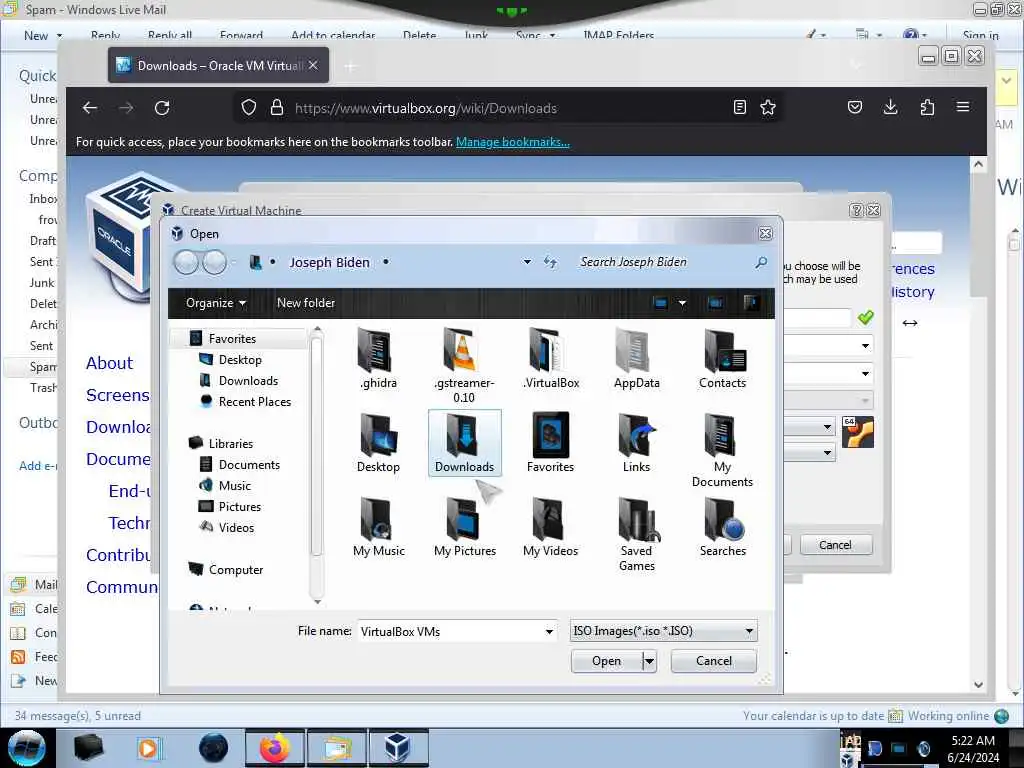Click the preview pane icon in Open dialog

[715, 303]
